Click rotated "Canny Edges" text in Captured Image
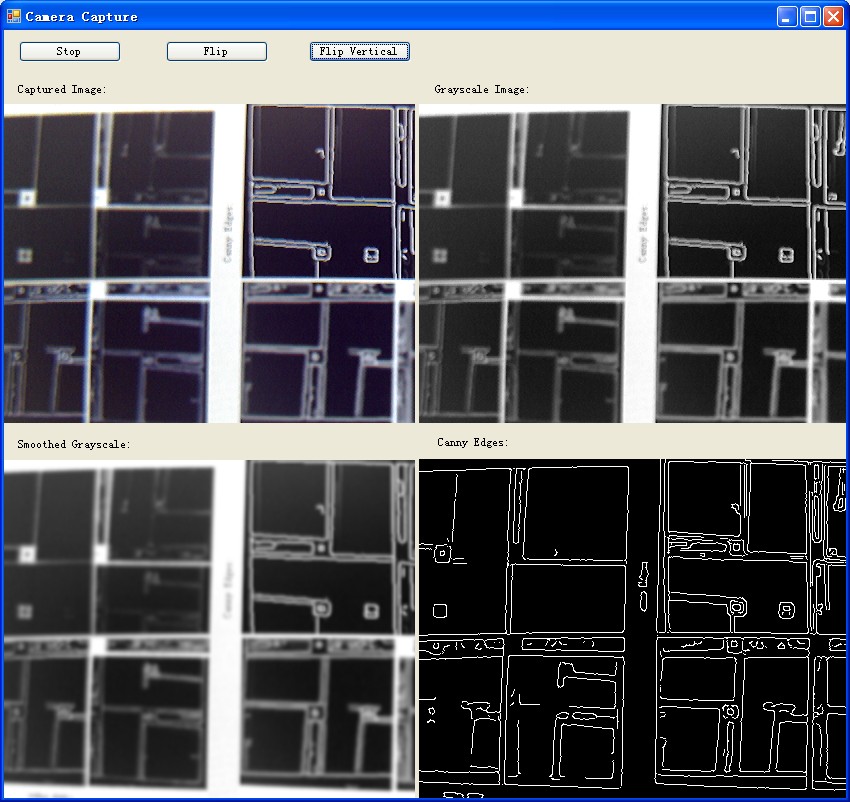The height and width of the screenshot is (802, 850). 229,233
